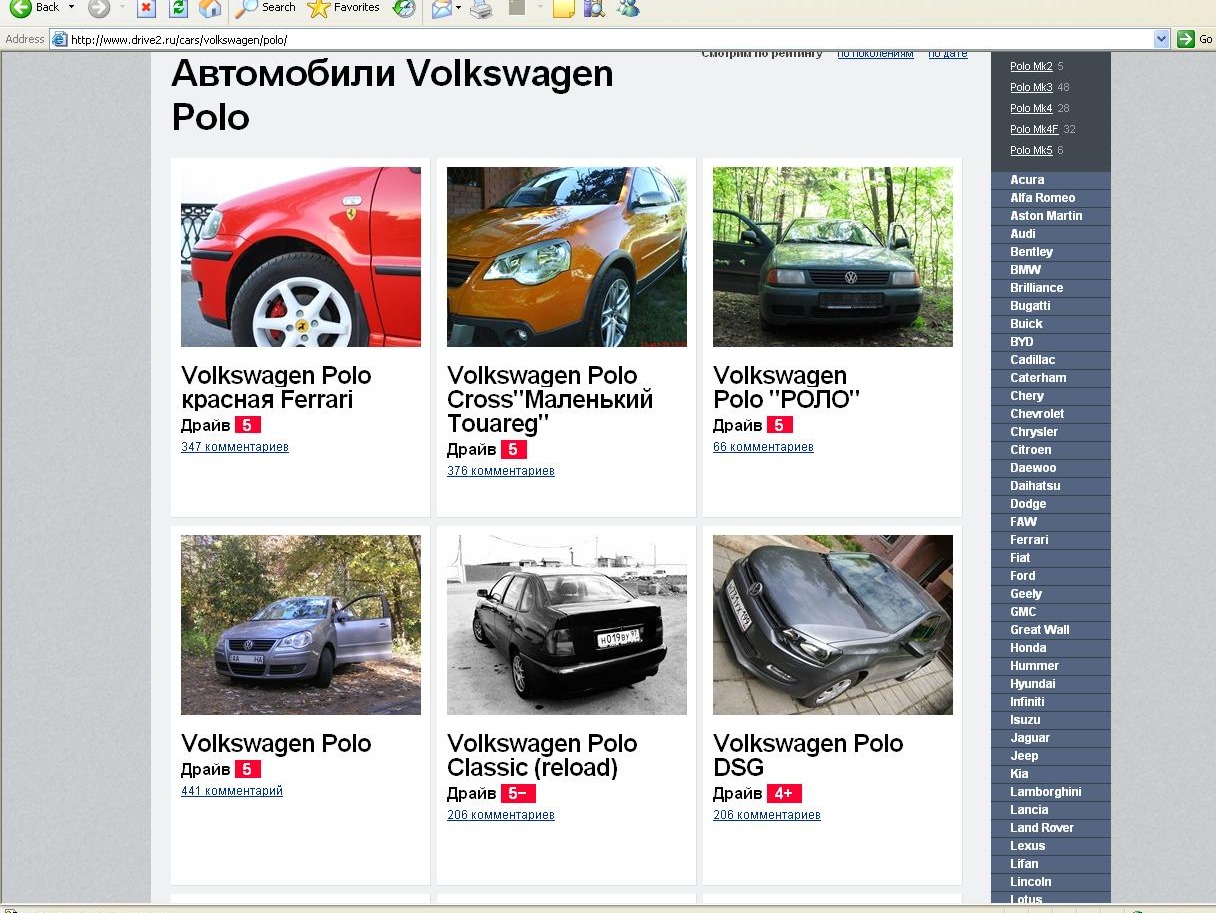Screen dimensions: 1216x913
Task: Click the page icon in the address bar
Action: 59,40
